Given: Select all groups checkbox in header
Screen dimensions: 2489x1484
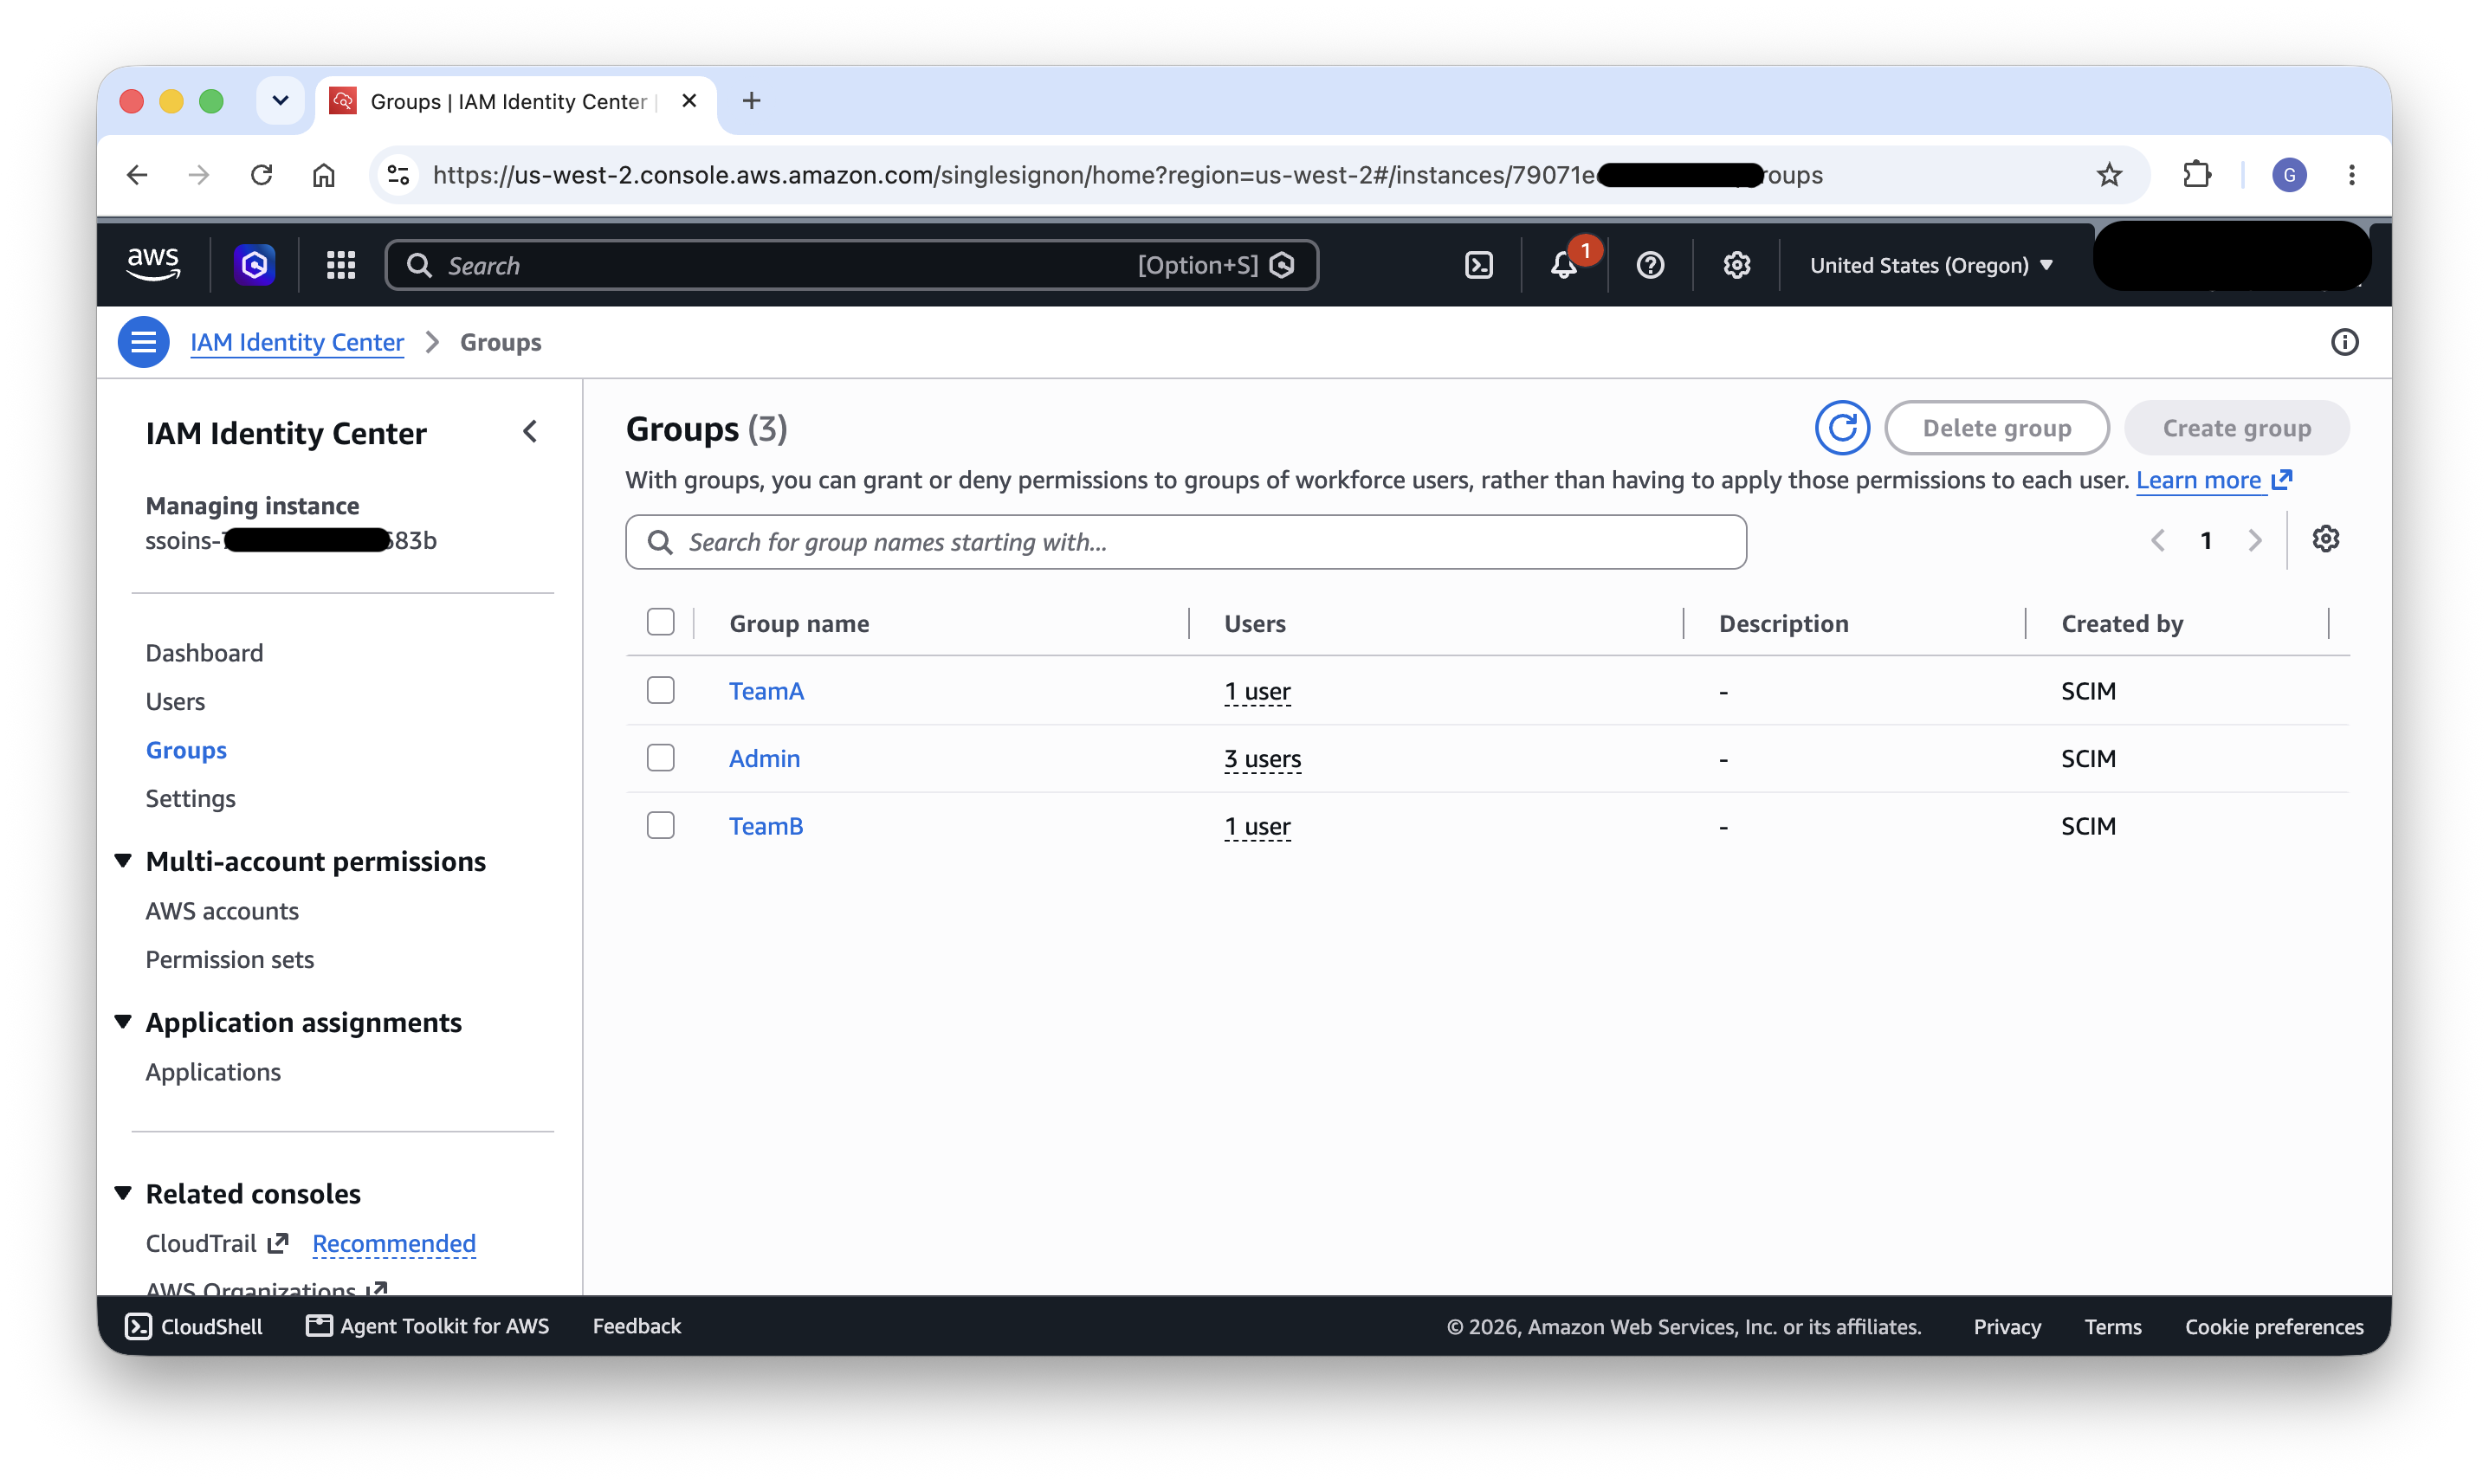Looking at the screenshot, I should (660, 622).
